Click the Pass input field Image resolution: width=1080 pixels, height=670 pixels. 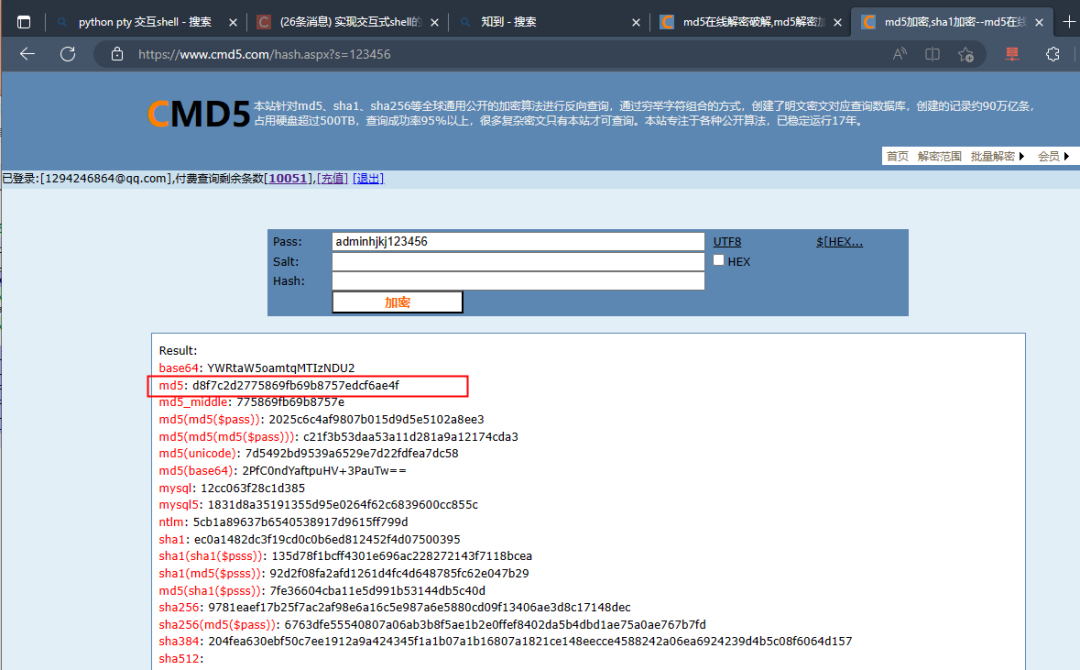pyautogui.click(x=518, y=242)
